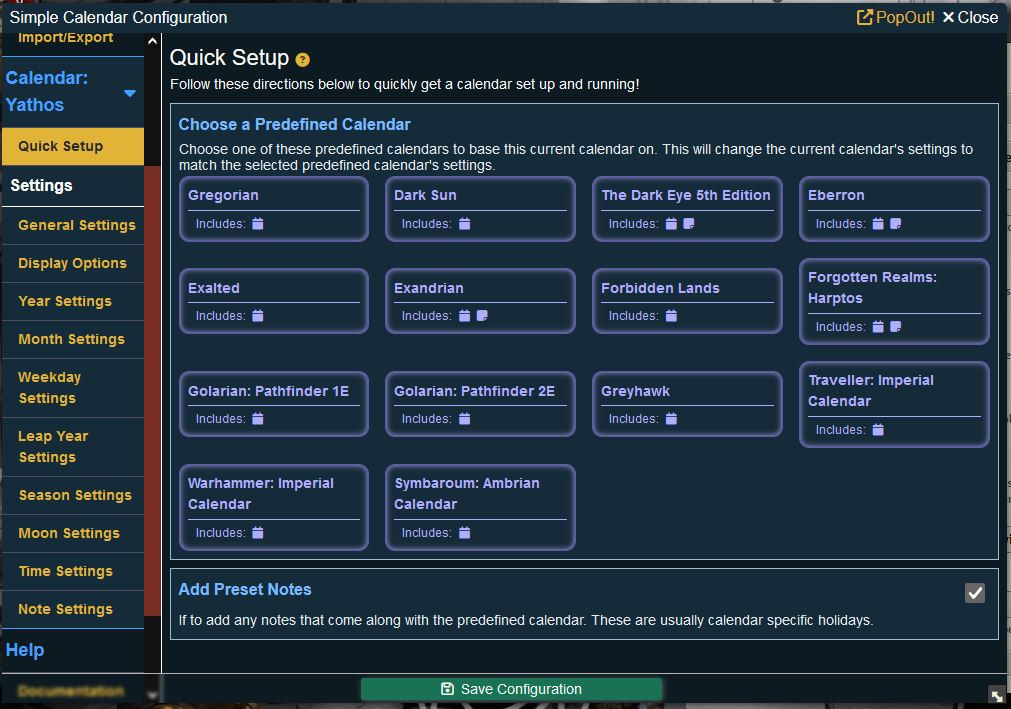Click the PopOut! link in title bar

click(896, 17)
